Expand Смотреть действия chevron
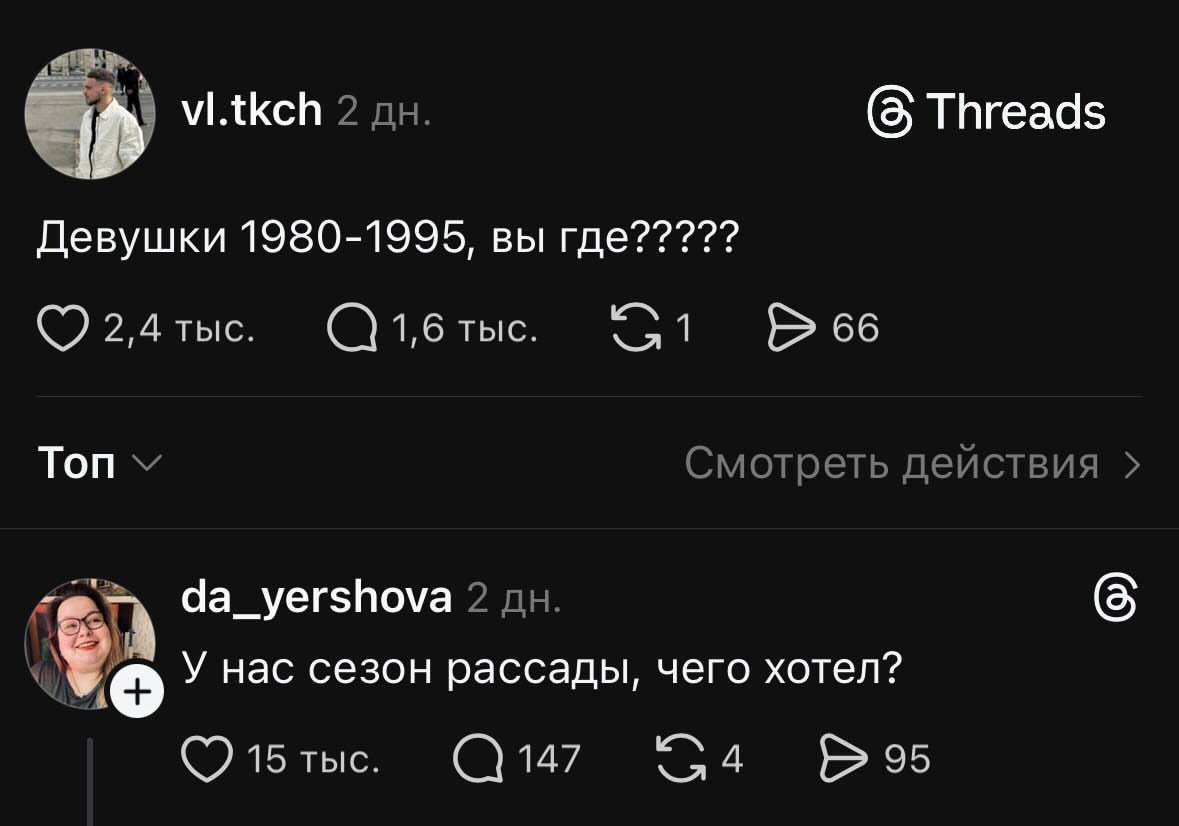Screen dimensions: 1179x826 point(1132,463)
